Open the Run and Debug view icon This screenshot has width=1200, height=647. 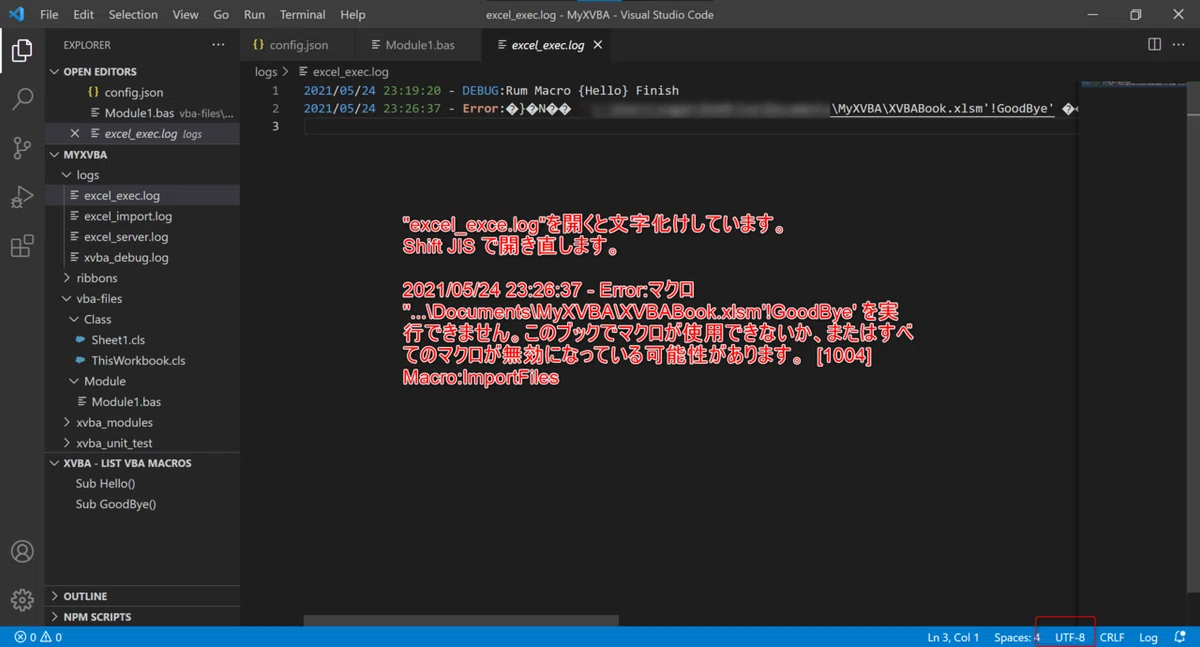[x=22, y=197]
